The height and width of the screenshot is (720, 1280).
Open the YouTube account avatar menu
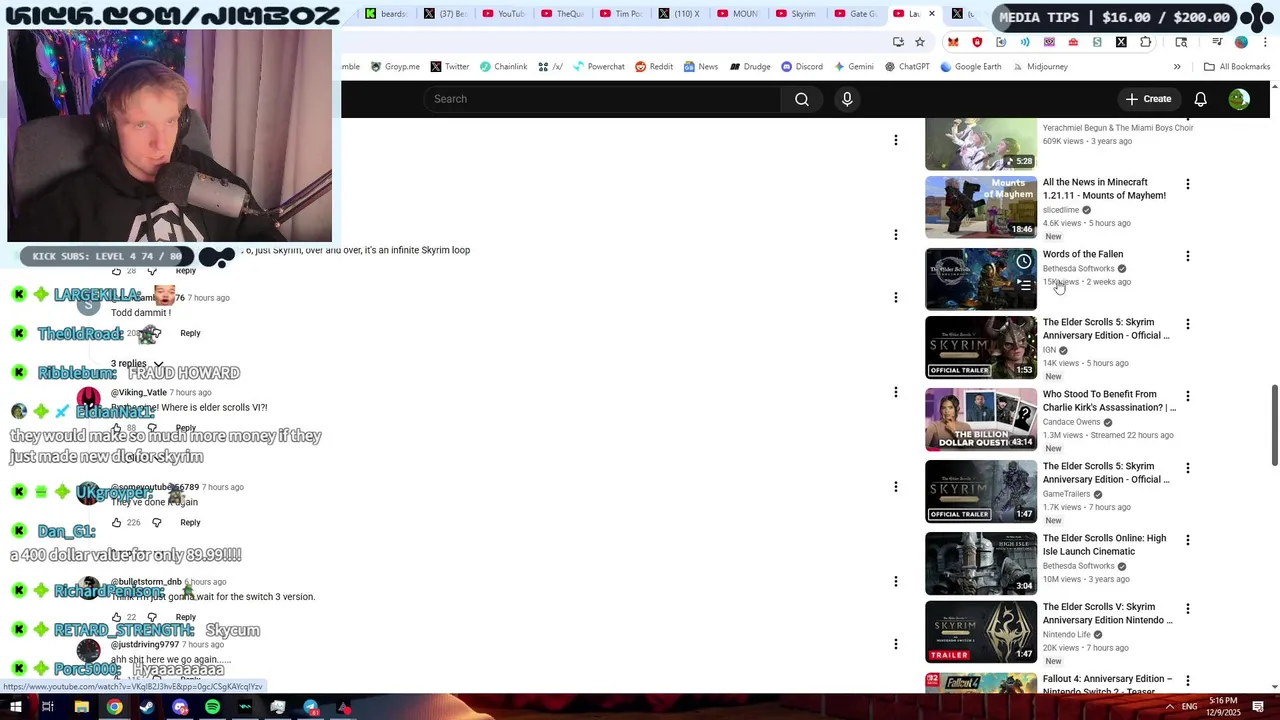click(x=1239, y=99)
